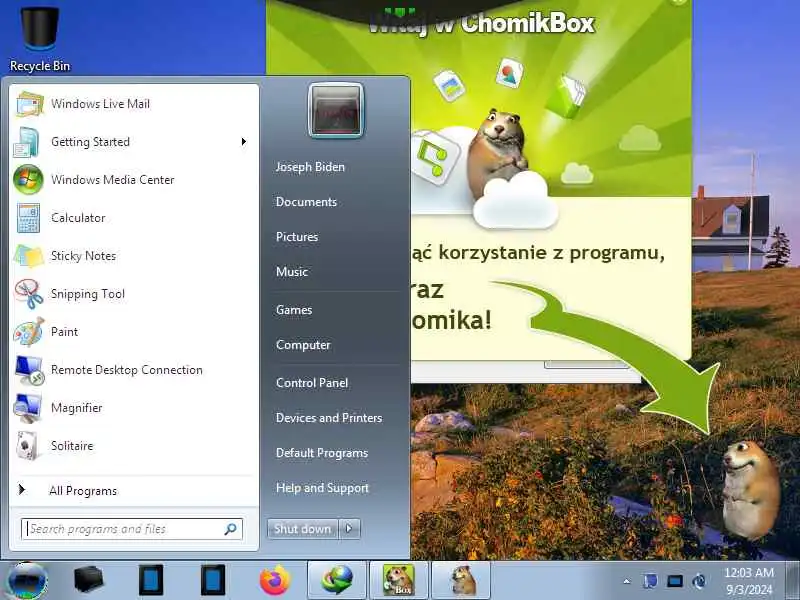This screenshot has width=800, height=600.
Task: Click the Sticky Notes icon
Action: [x=28, y=256]
